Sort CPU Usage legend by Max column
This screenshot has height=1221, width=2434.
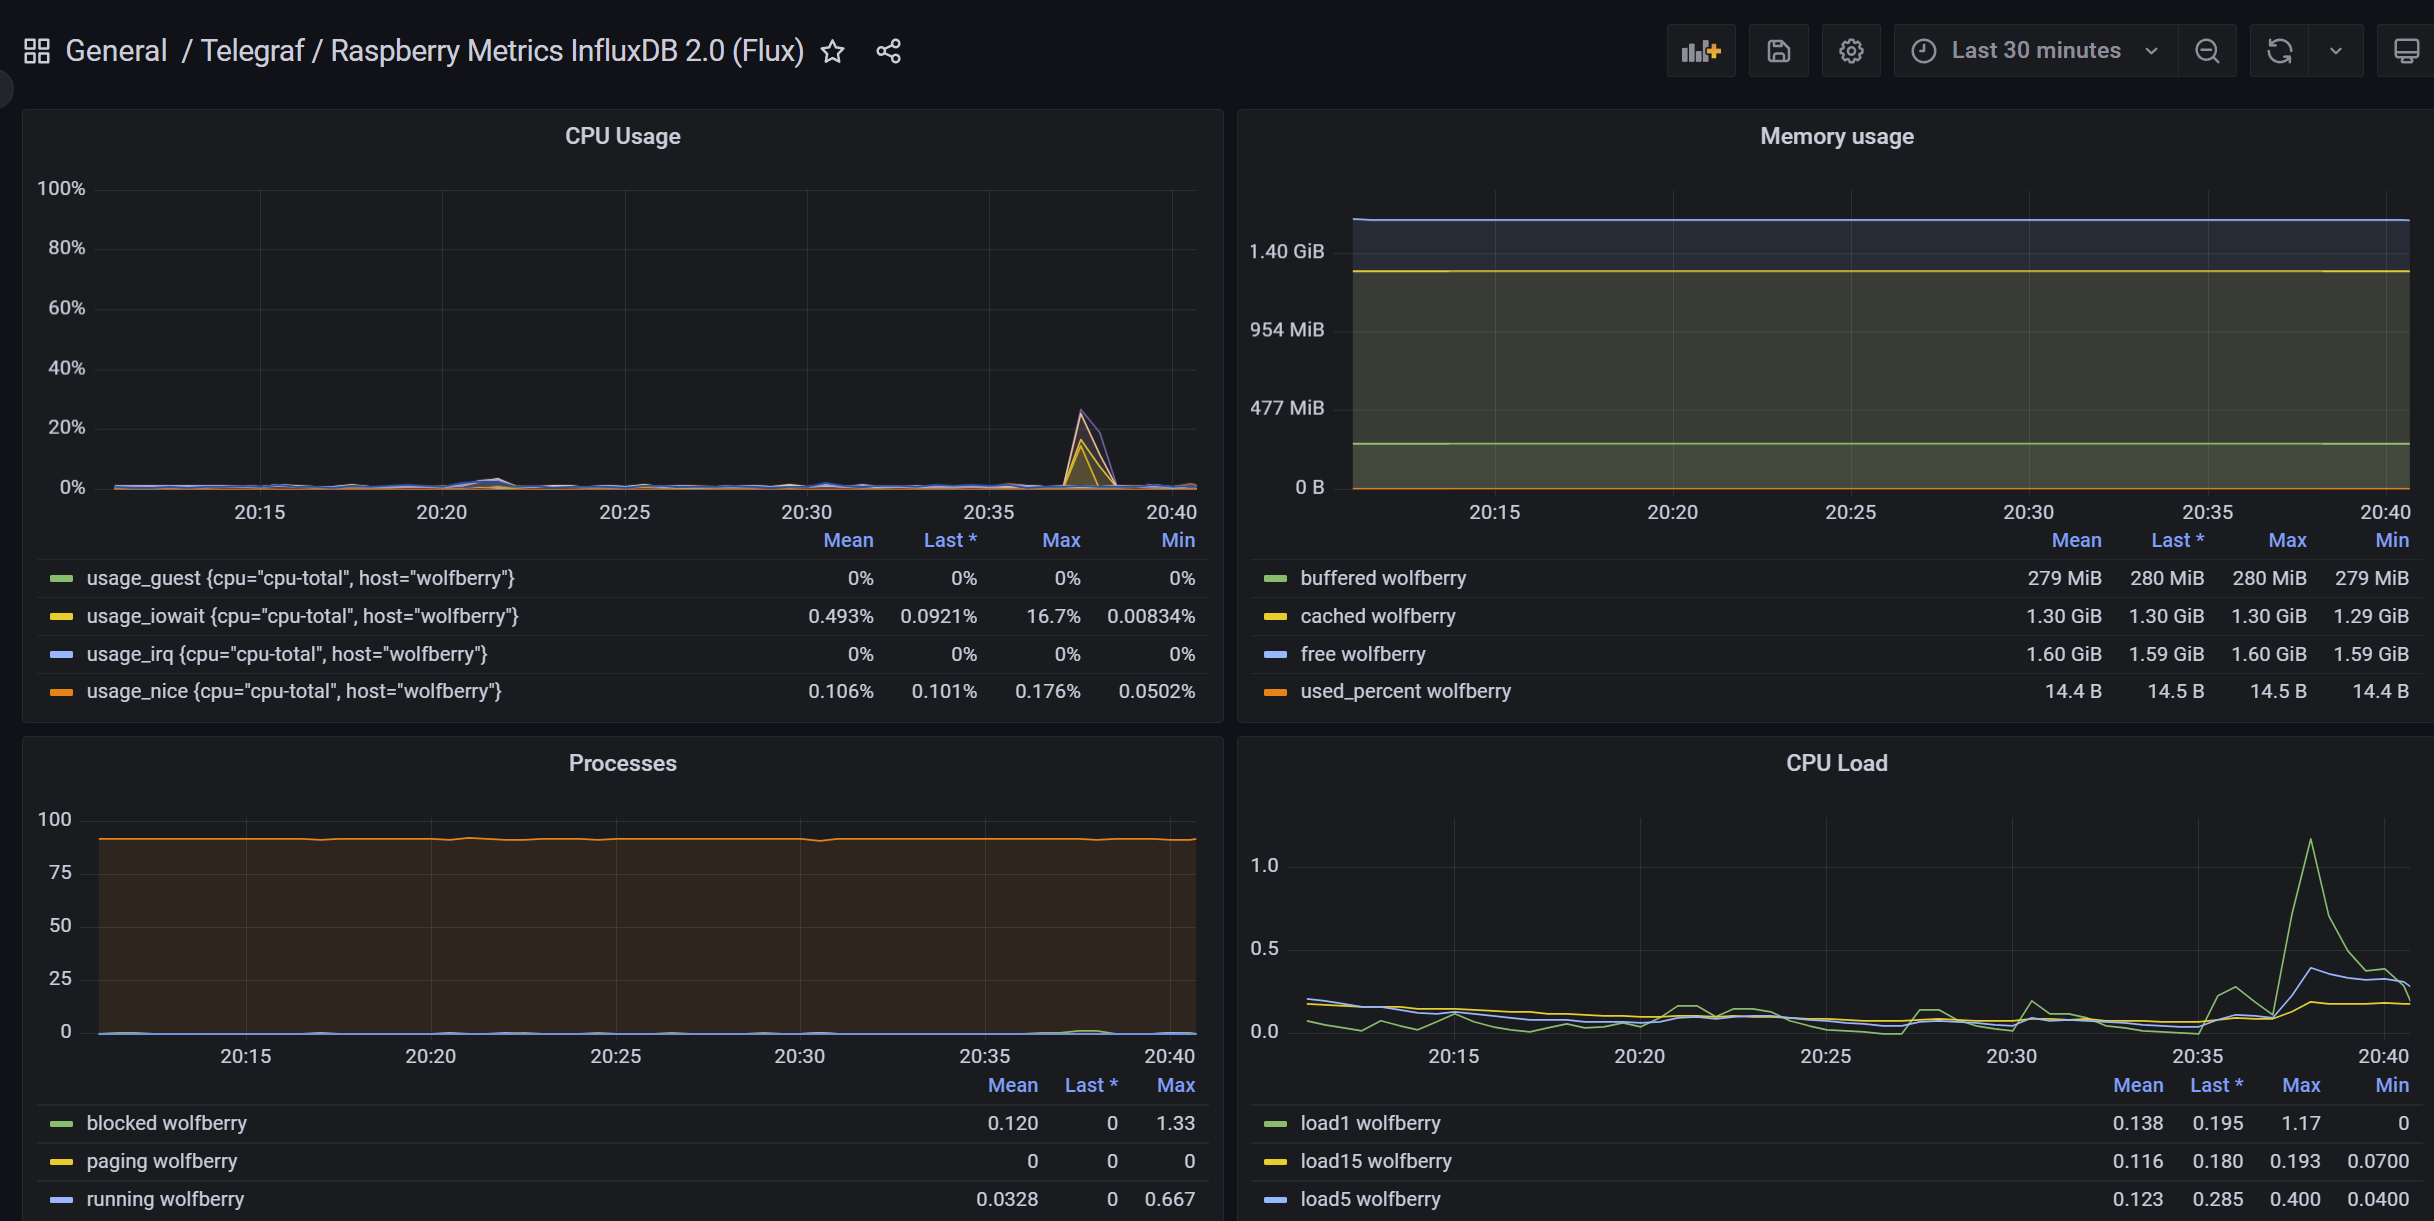[x=1060, y=540]
